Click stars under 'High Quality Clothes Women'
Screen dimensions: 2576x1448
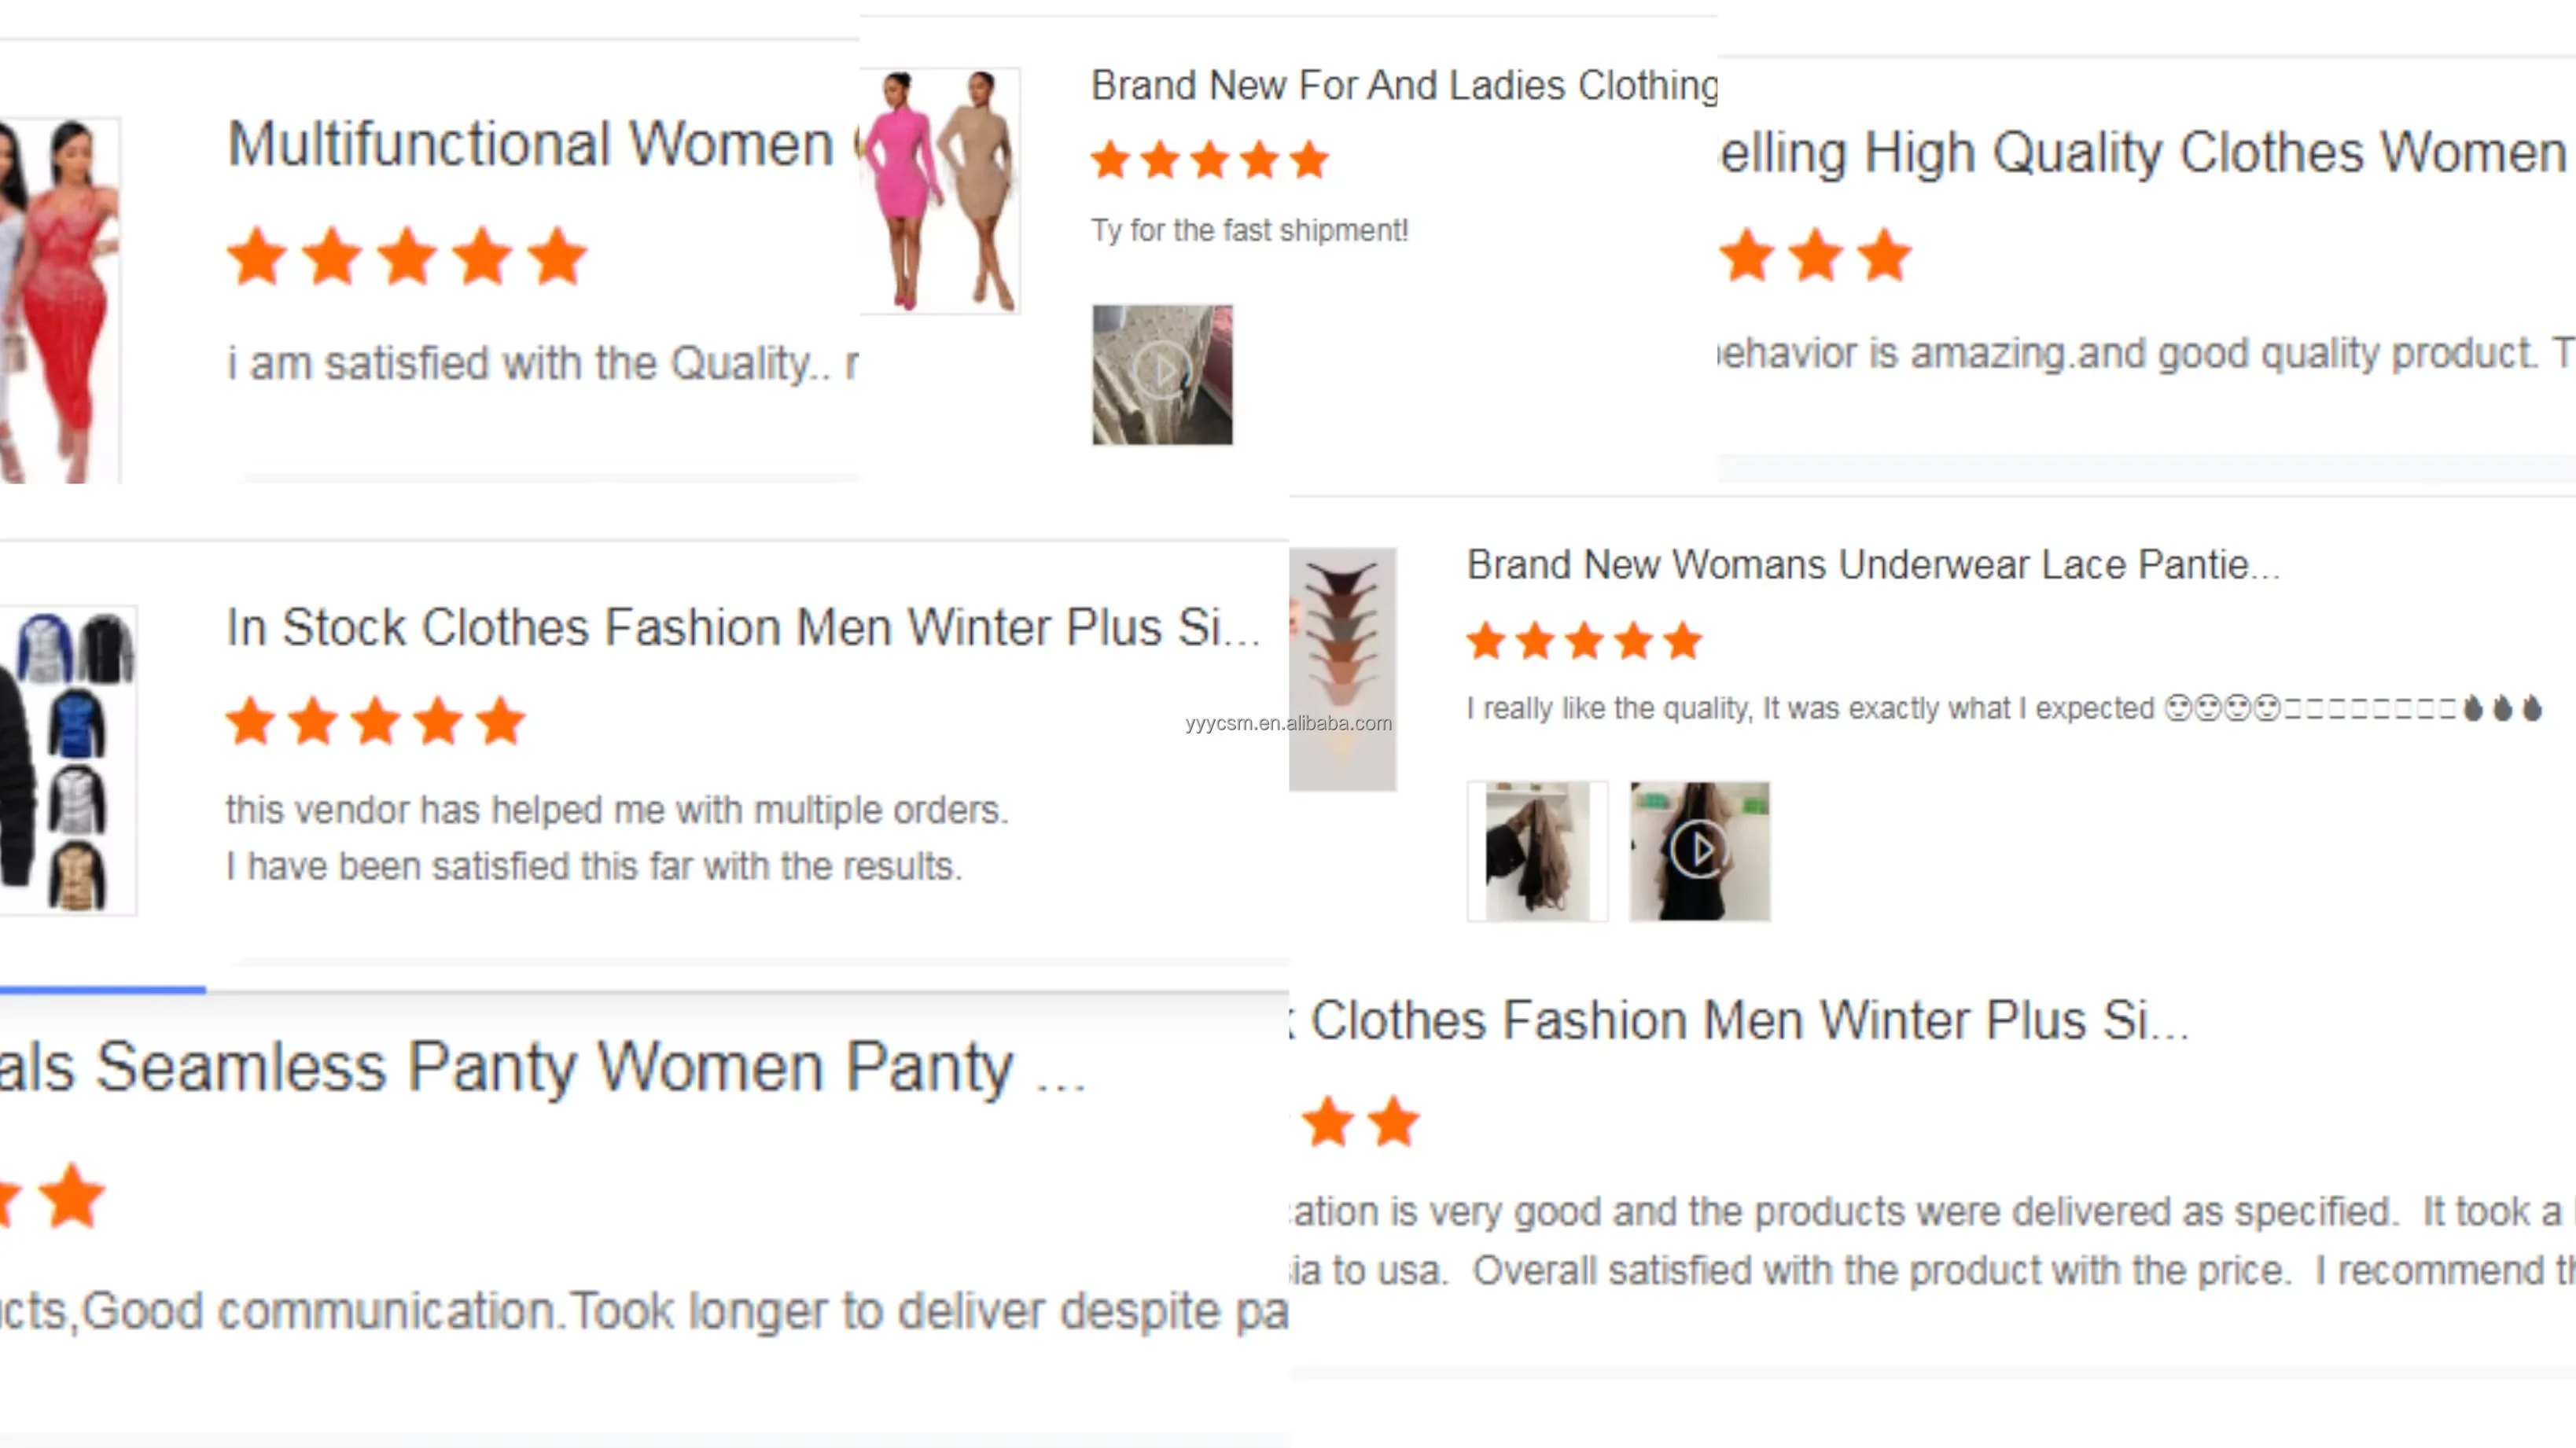click(x=1815, y=255)
